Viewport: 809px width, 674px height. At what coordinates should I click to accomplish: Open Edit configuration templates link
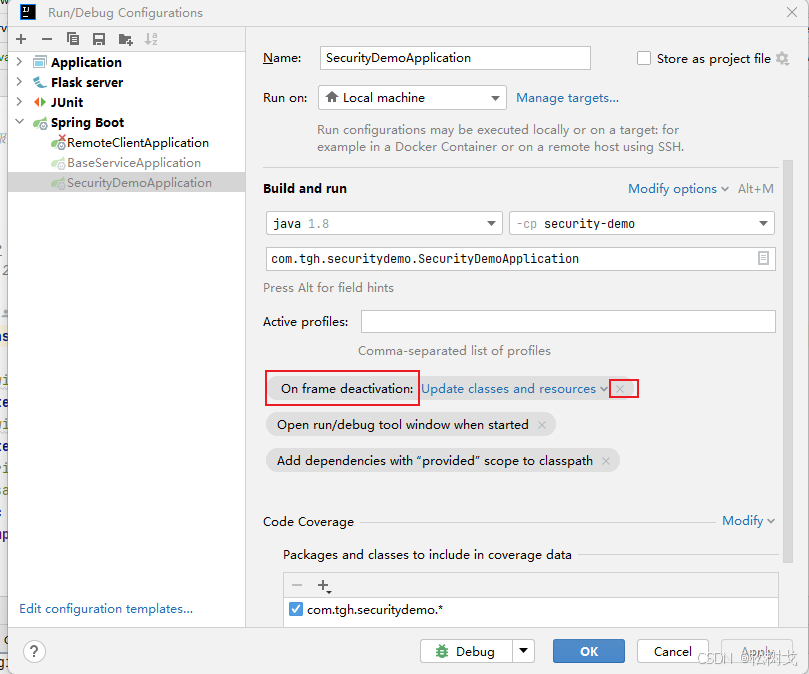(106, 609)
